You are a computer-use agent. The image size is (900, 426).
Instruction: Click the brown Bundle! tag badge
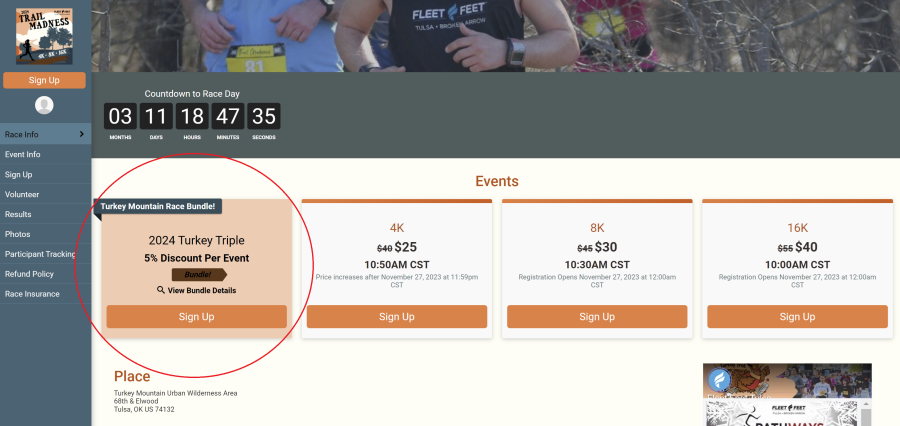(x=199, y=274)
